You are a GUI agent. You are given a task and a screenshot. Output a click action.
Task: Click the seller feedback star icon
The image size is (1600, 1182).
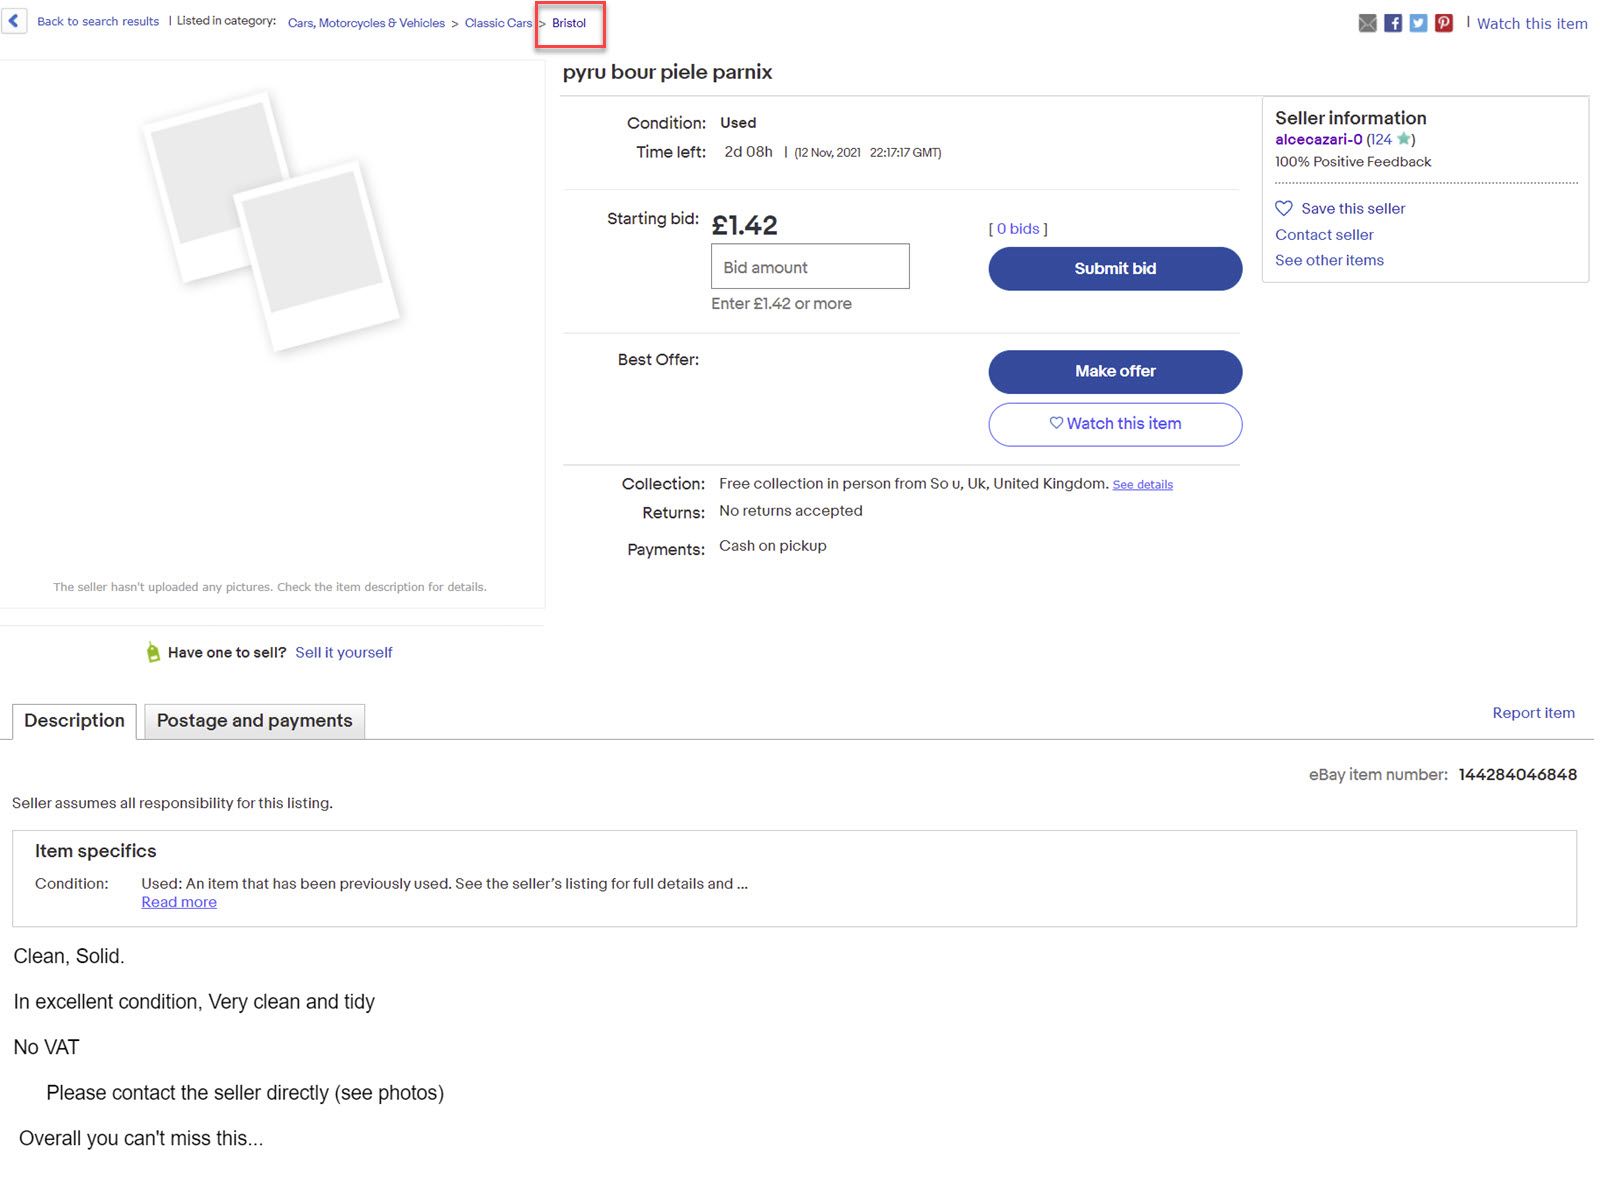(x=1403, y=139)
